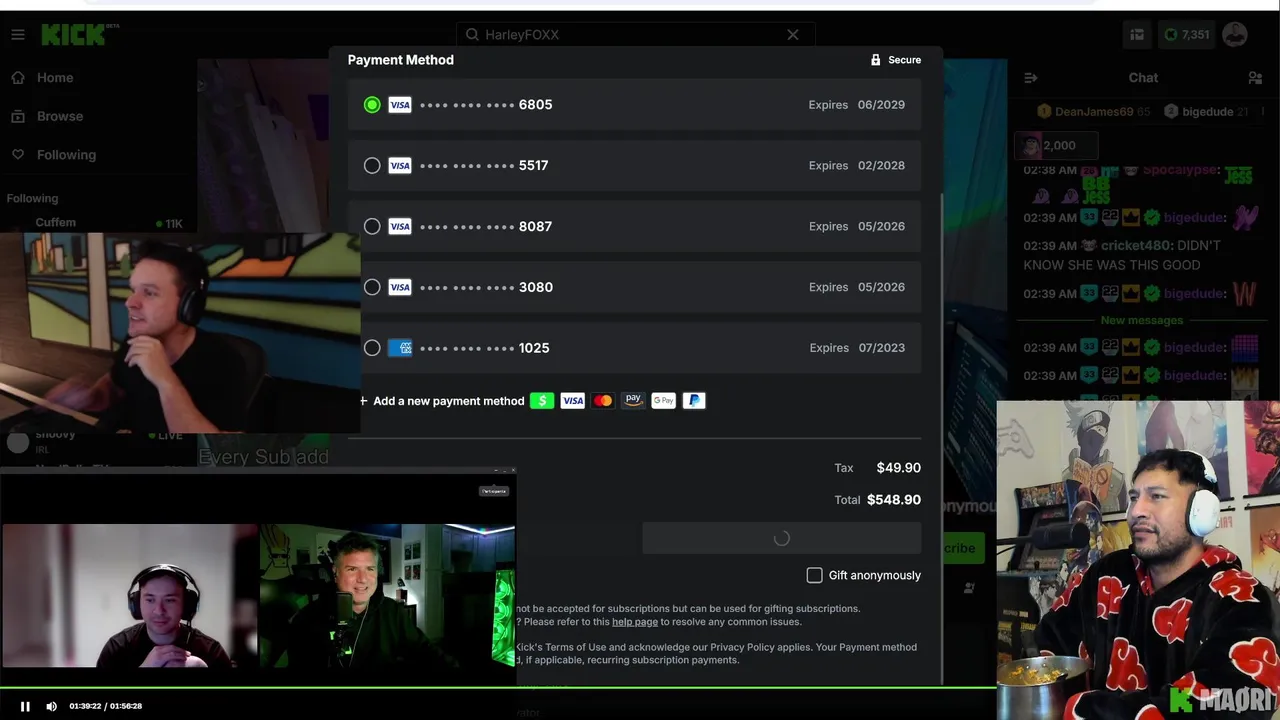
Task: Click the Expires 07/2023 text
Action: (857, 348)
